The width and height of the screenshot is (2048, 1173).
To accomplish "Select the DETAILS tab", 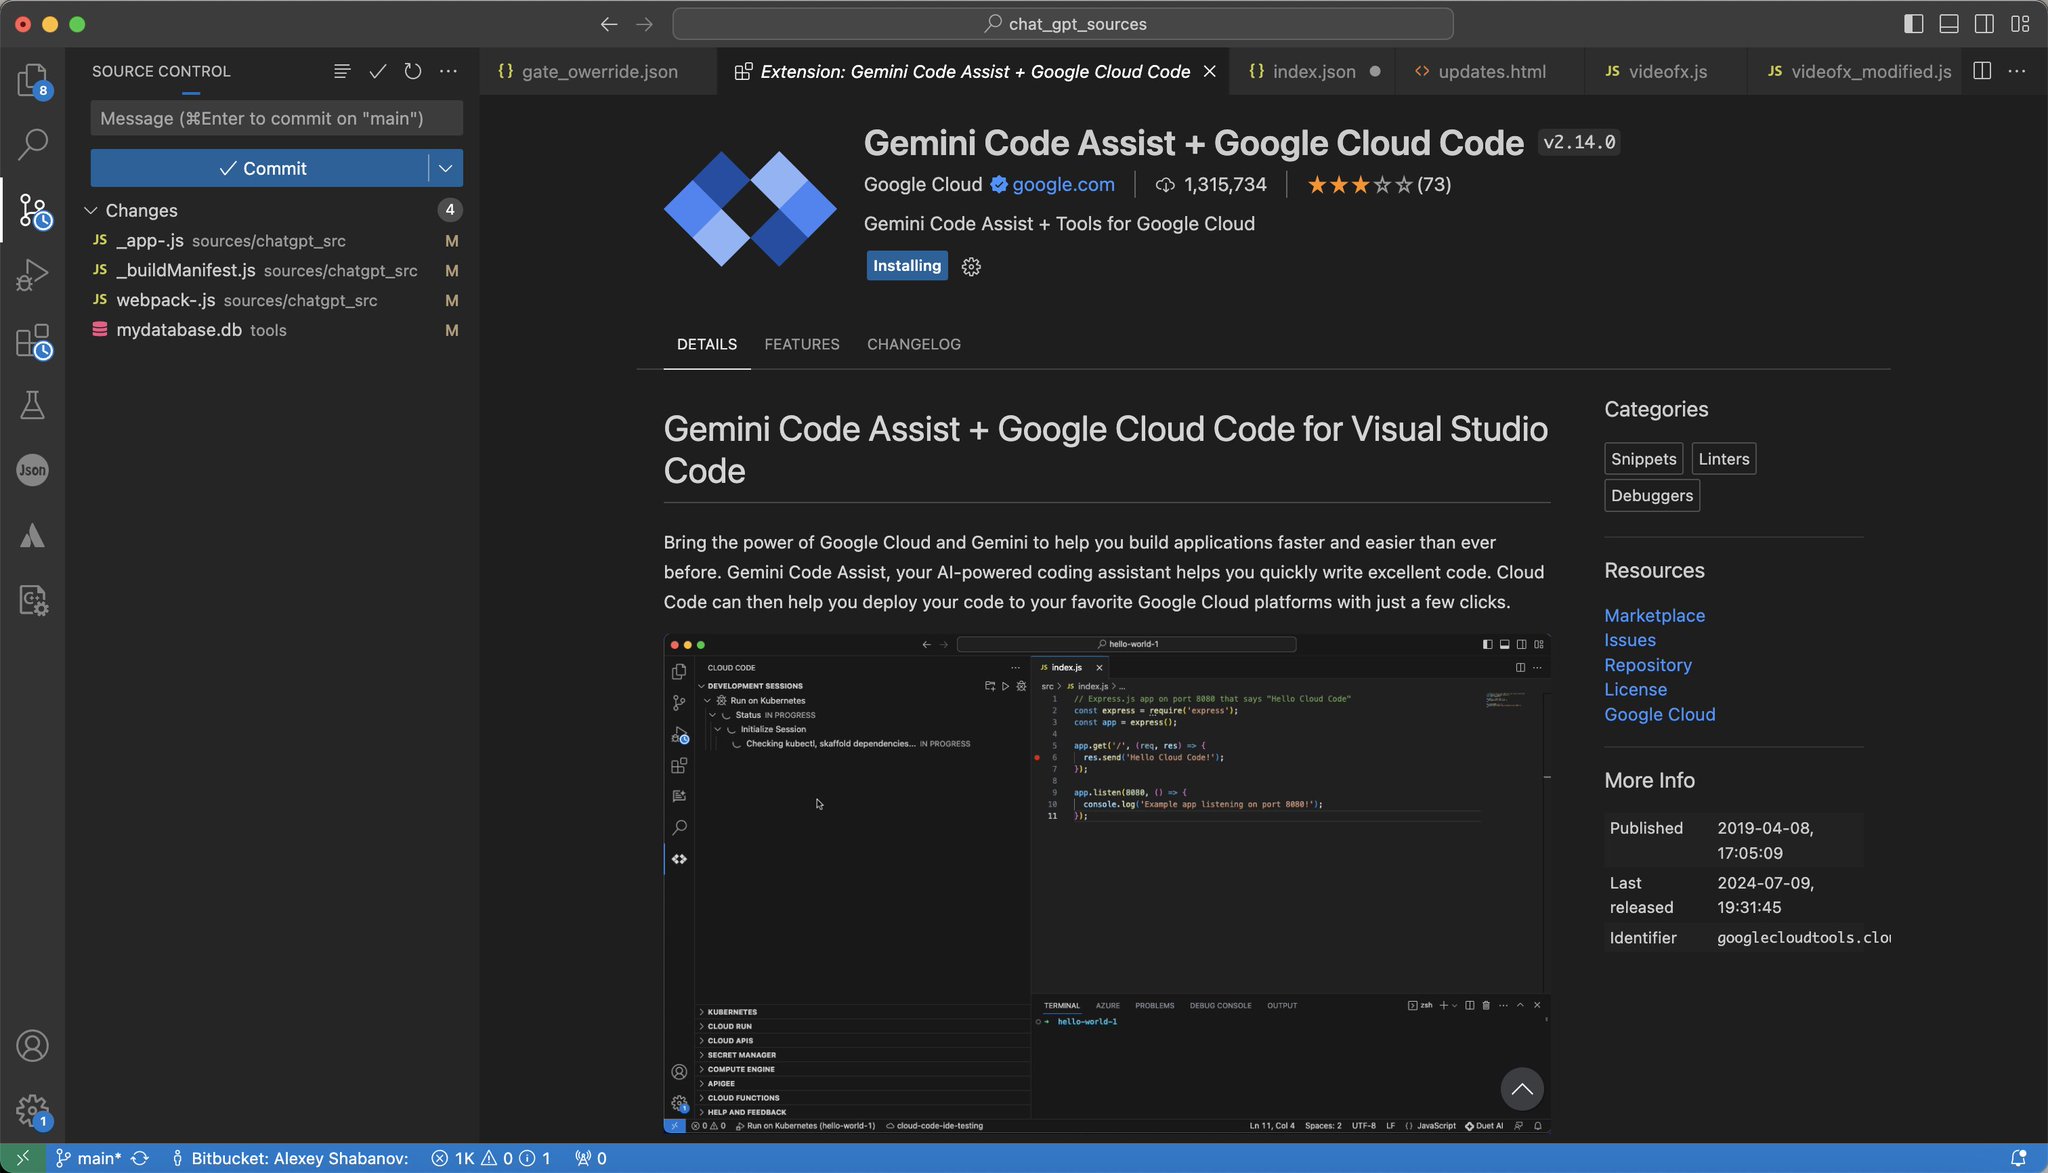I will 707,344.
